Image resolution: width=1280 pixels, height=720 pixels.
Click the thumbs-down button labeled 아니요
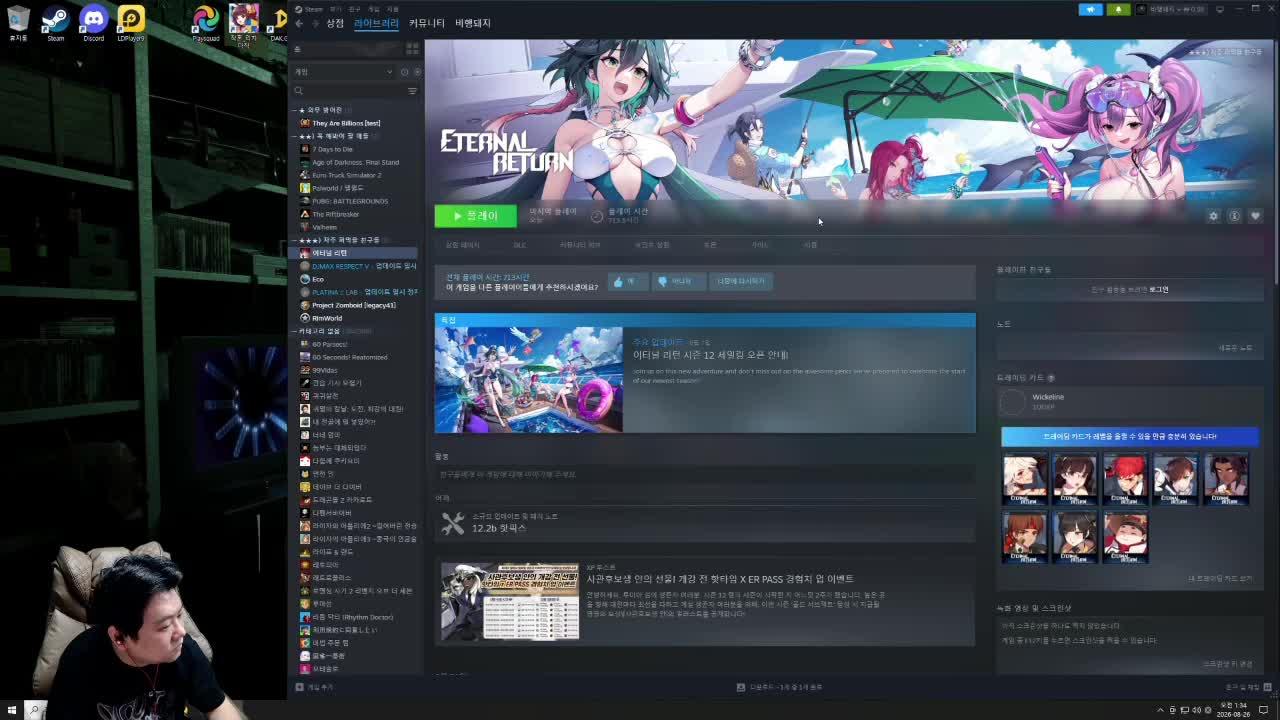677,282
